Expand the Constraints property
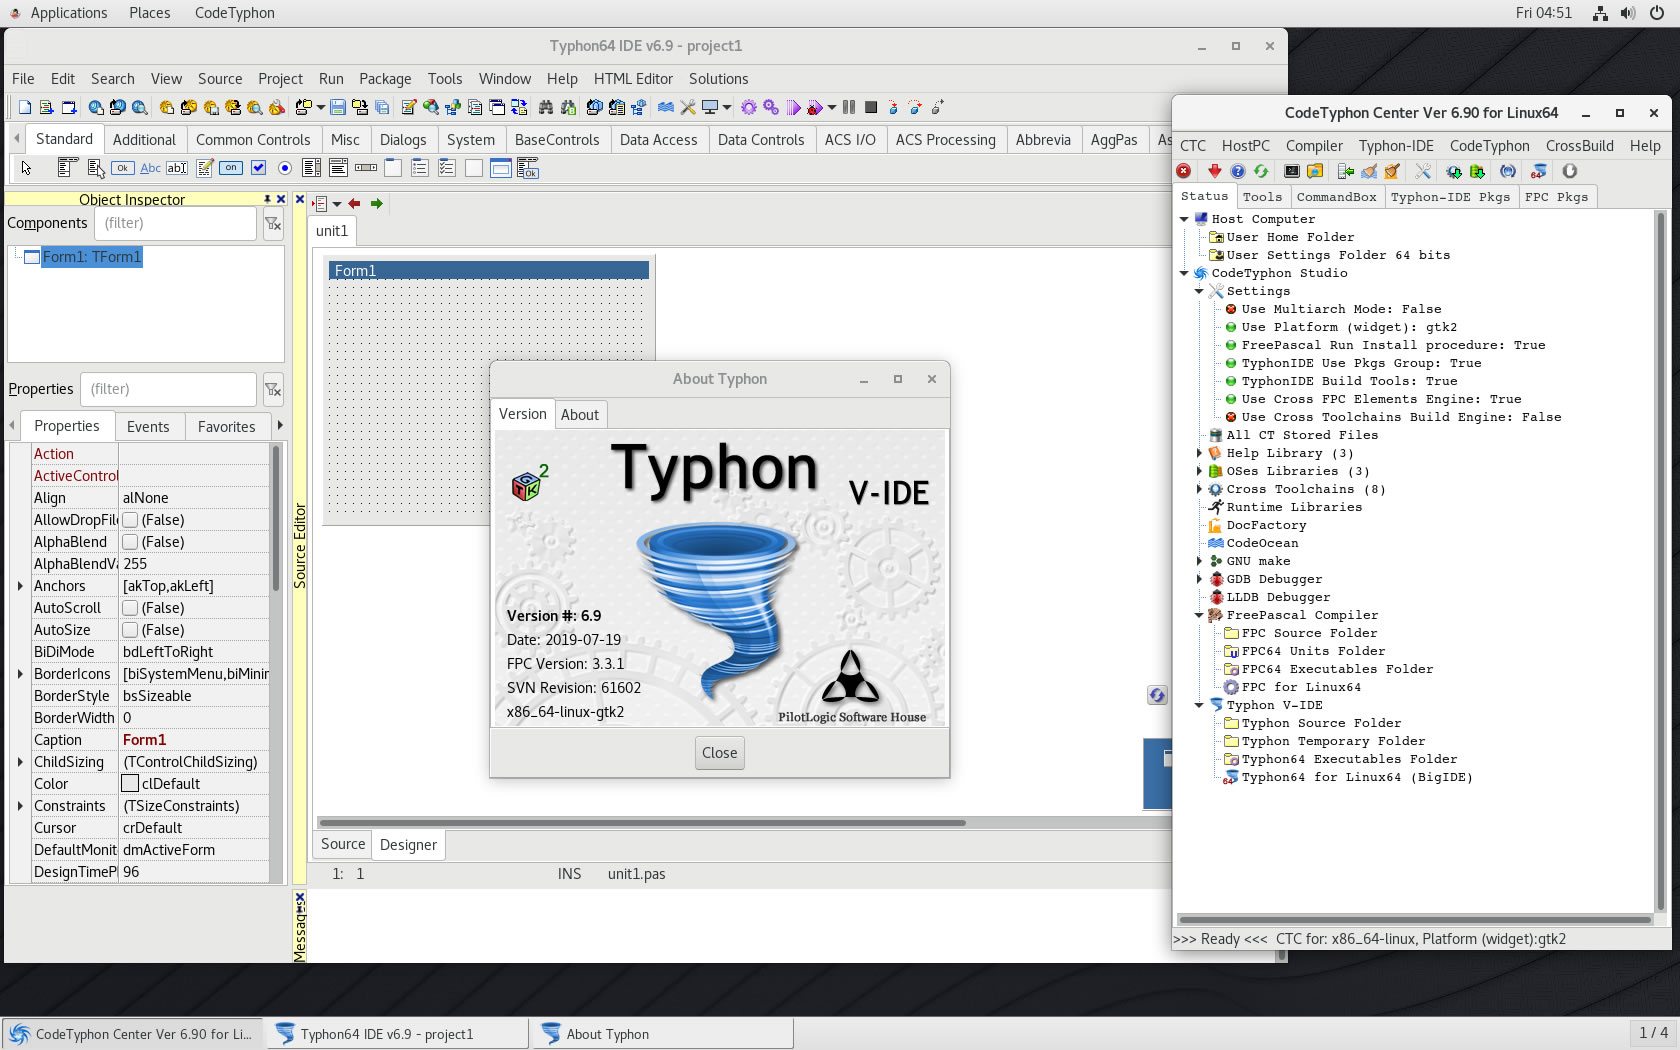The width and height of the screenshot is (1680, 1050). click(20, 806)
